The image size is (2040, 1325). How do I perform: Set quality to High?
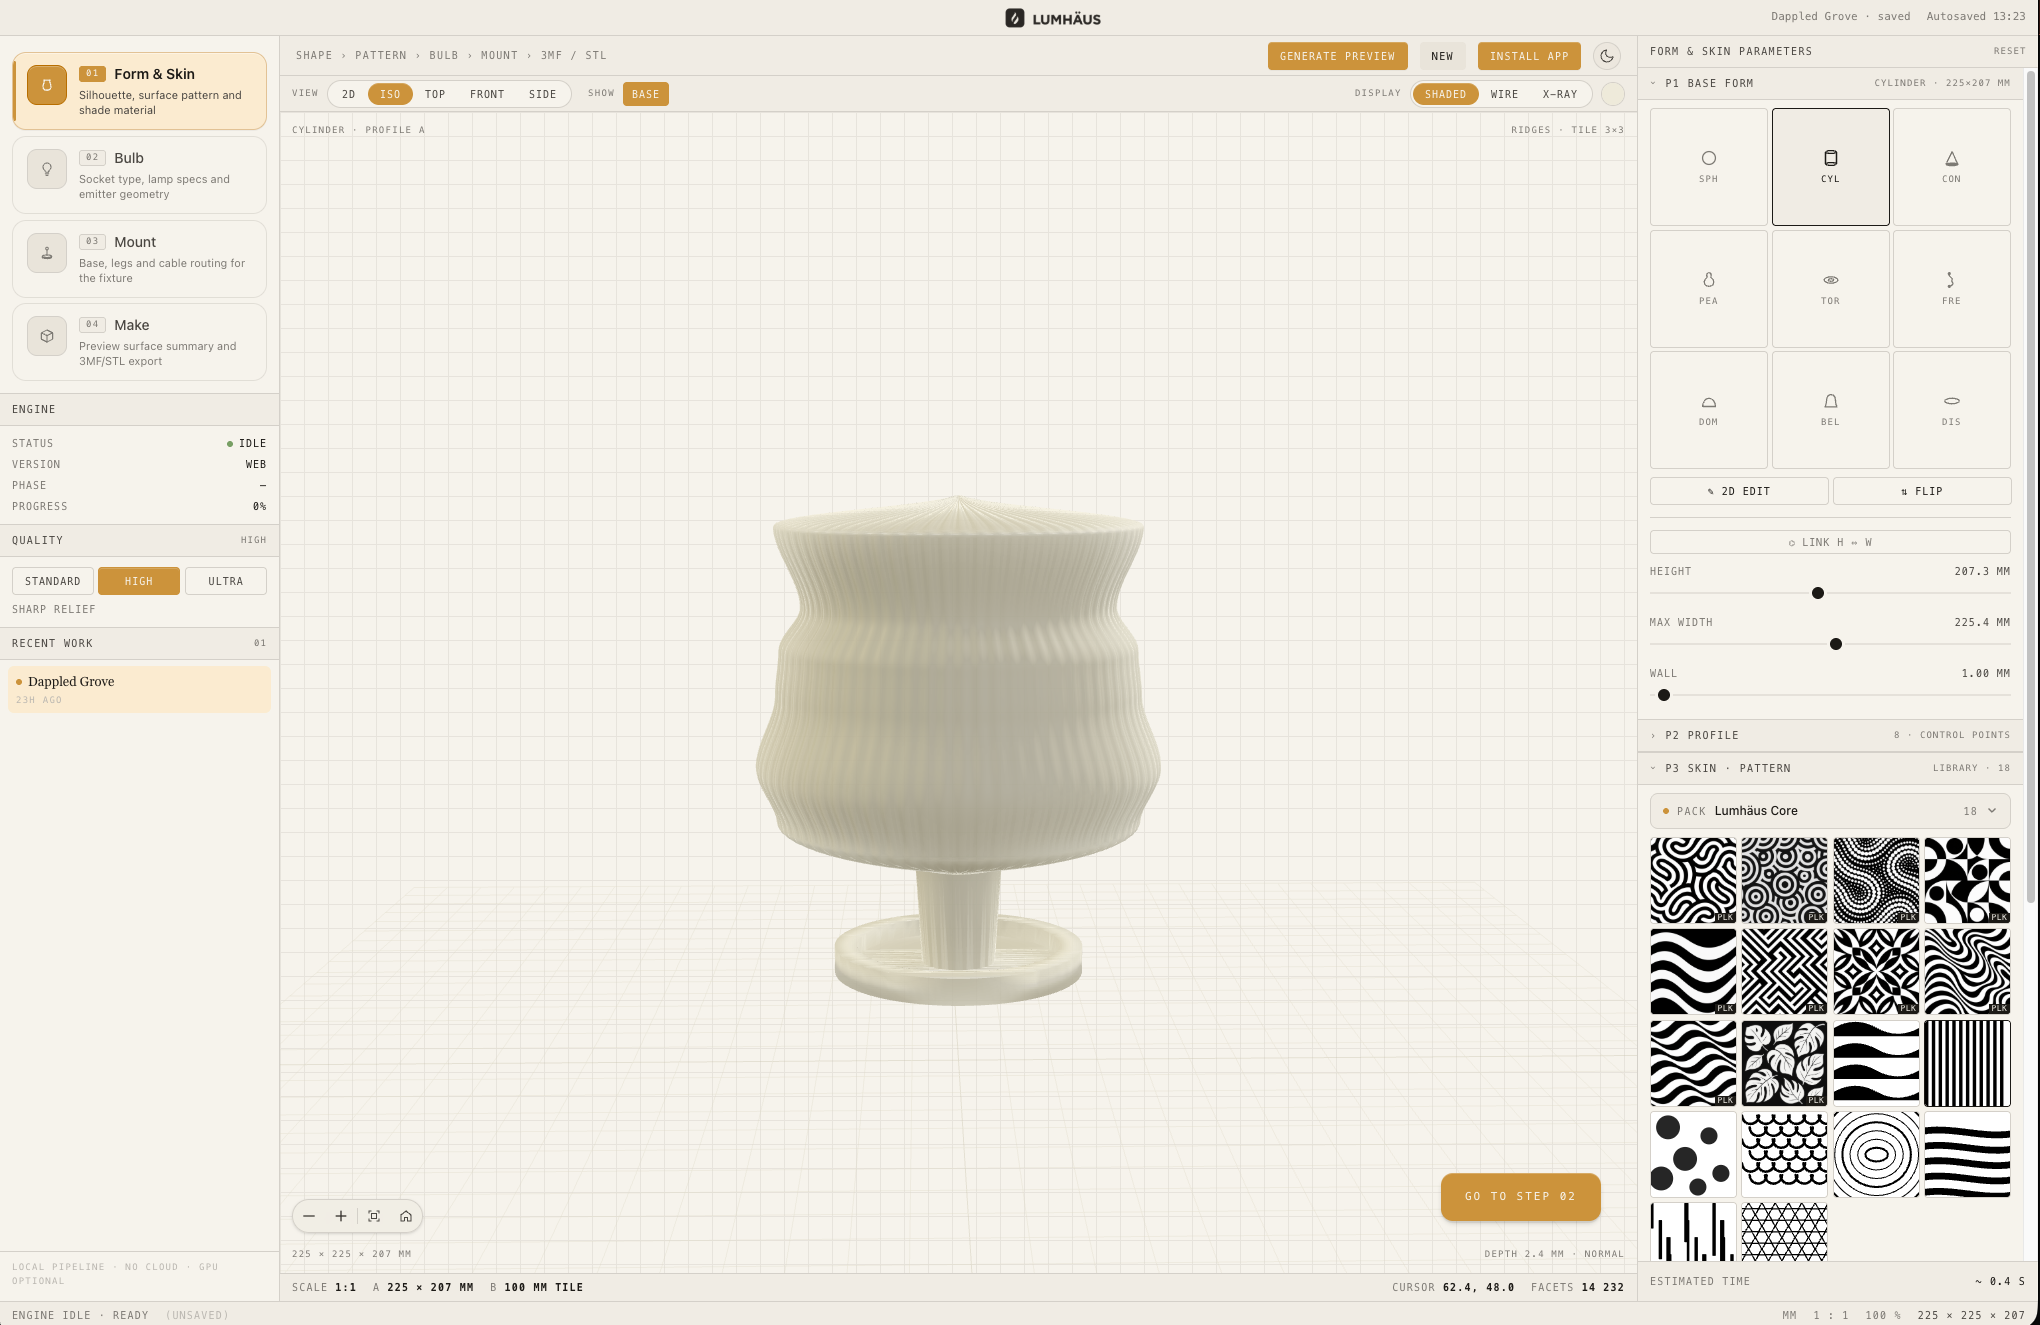pos(139,581)
